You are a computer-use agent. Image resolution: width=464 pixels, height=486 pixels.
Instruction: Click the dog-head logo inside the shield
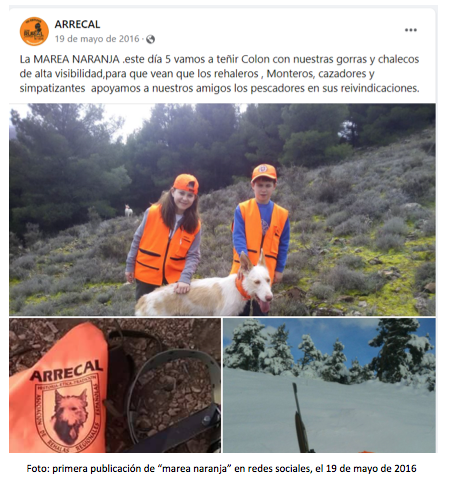point(70,417)
